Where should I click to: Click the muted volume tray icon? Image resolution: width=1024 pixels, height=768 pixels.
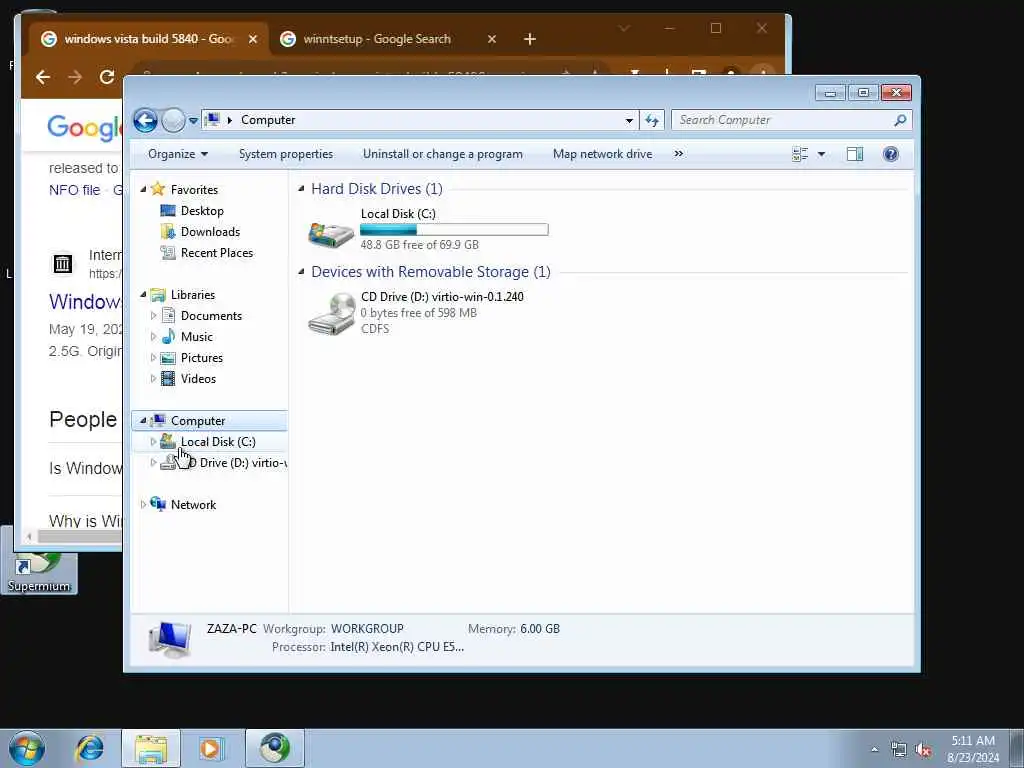pyautogui.click(x=923, y=750)
